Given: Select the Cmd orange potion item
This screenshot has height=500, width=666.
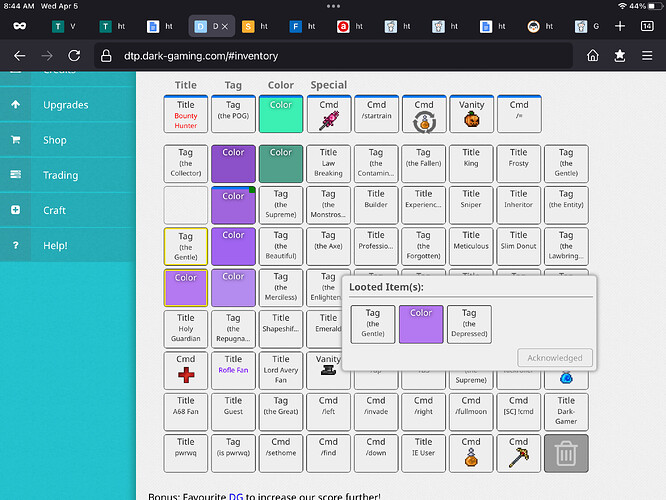Looking at the screenshot, I should pos(471,453).
